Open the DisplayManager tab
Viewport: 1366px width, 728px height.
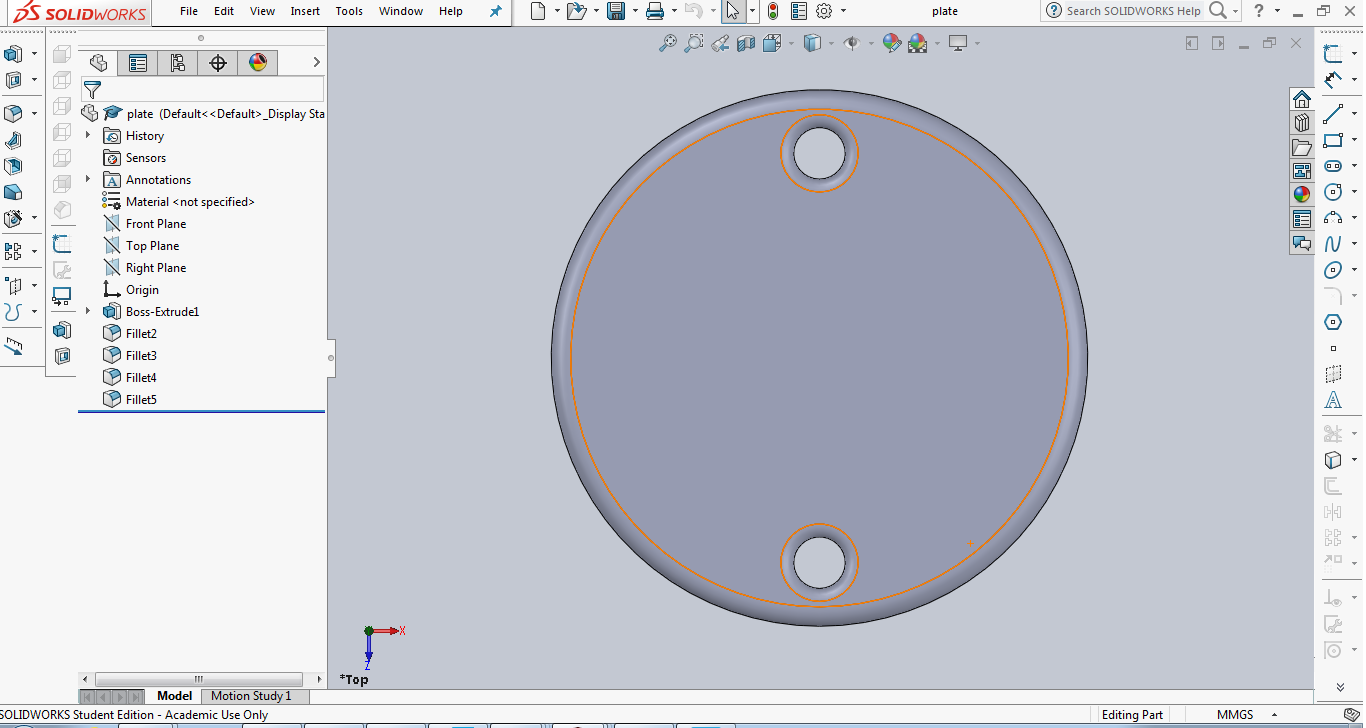[258, 63]
